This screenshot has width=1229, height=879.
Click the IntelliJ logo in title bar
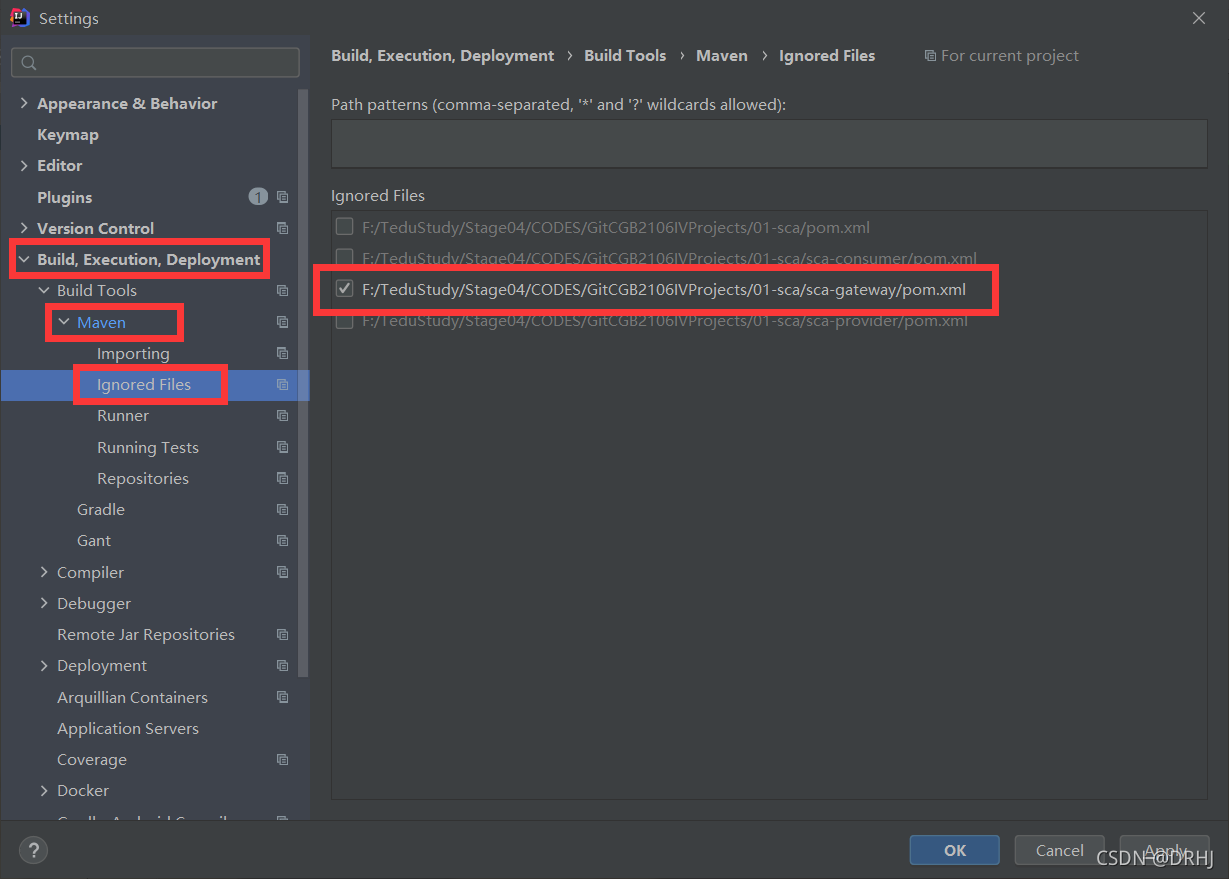coord(20,18)
